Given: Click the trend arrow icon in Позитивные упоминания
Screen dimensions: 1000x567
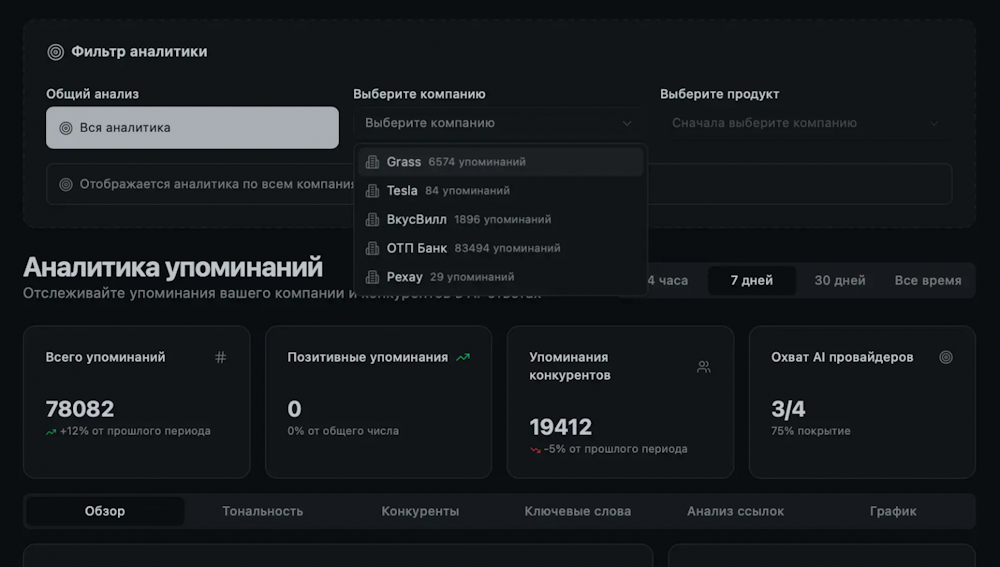Looking at the screenshot, I should pos(463,357).
